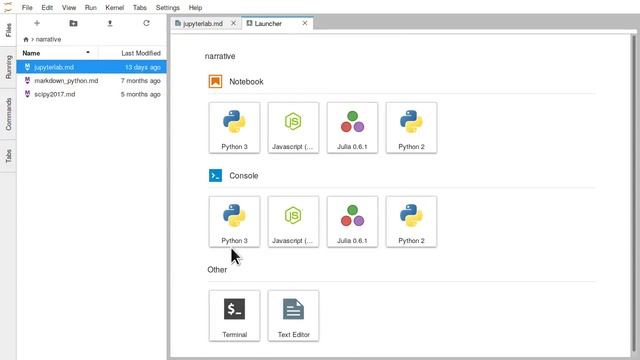Launch a Python 3 notebook
This screenshot has height=360, width=640.
click(234, 128)
